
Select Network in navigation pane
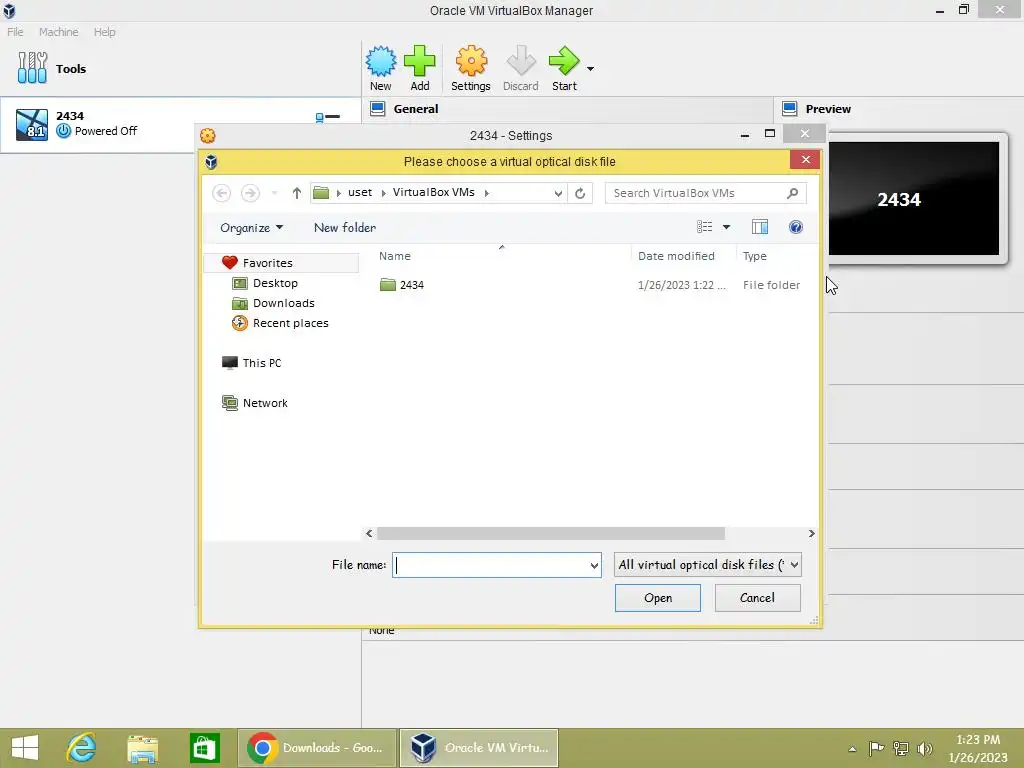tap(264, 404)
